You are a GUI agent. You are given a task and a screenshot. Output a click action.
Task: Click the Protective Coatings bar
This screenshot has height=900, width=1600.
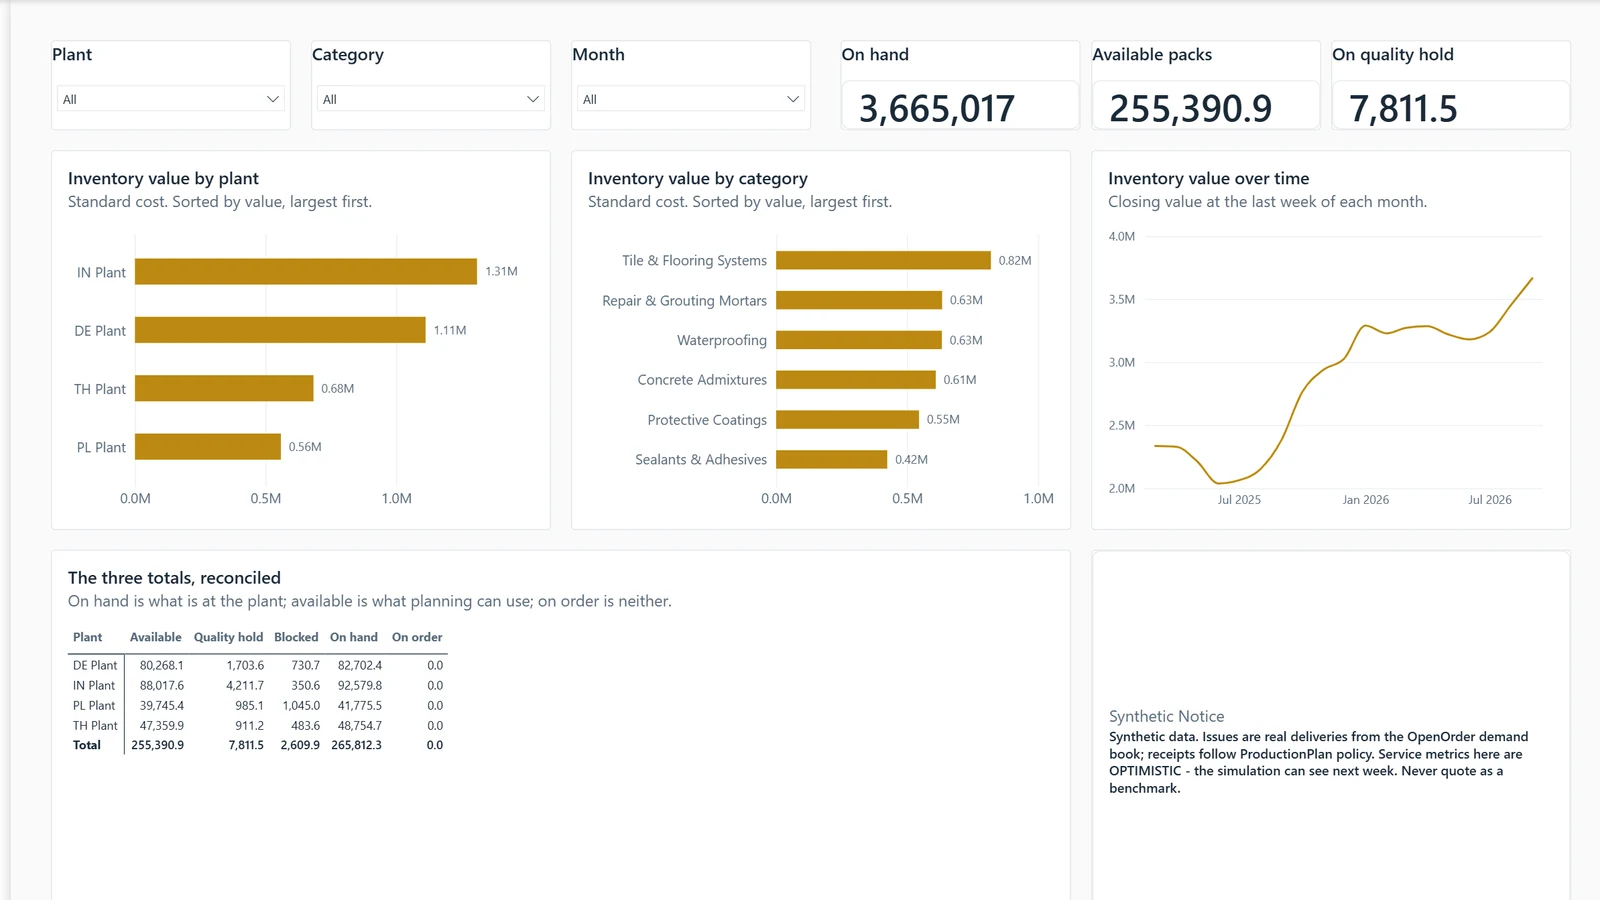tap(847, 420)
